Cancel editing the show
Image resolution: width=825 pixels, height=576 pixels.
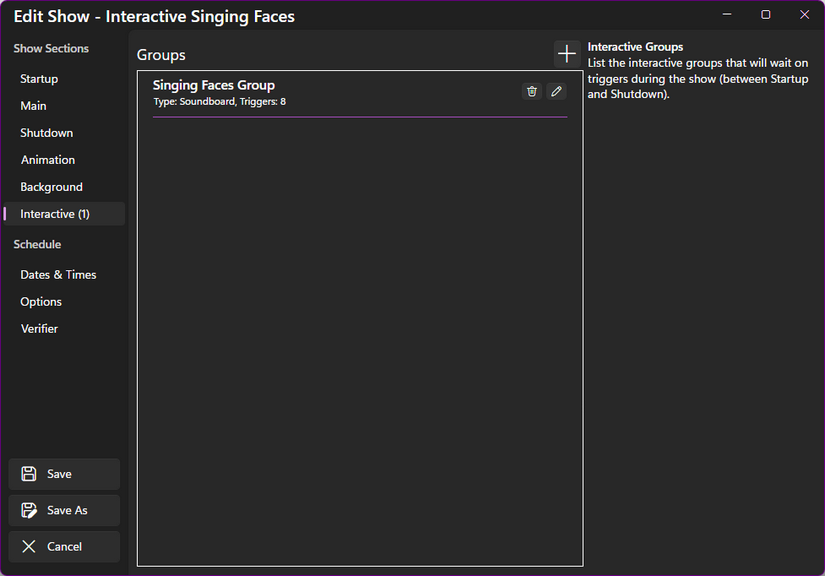point(64,546)
